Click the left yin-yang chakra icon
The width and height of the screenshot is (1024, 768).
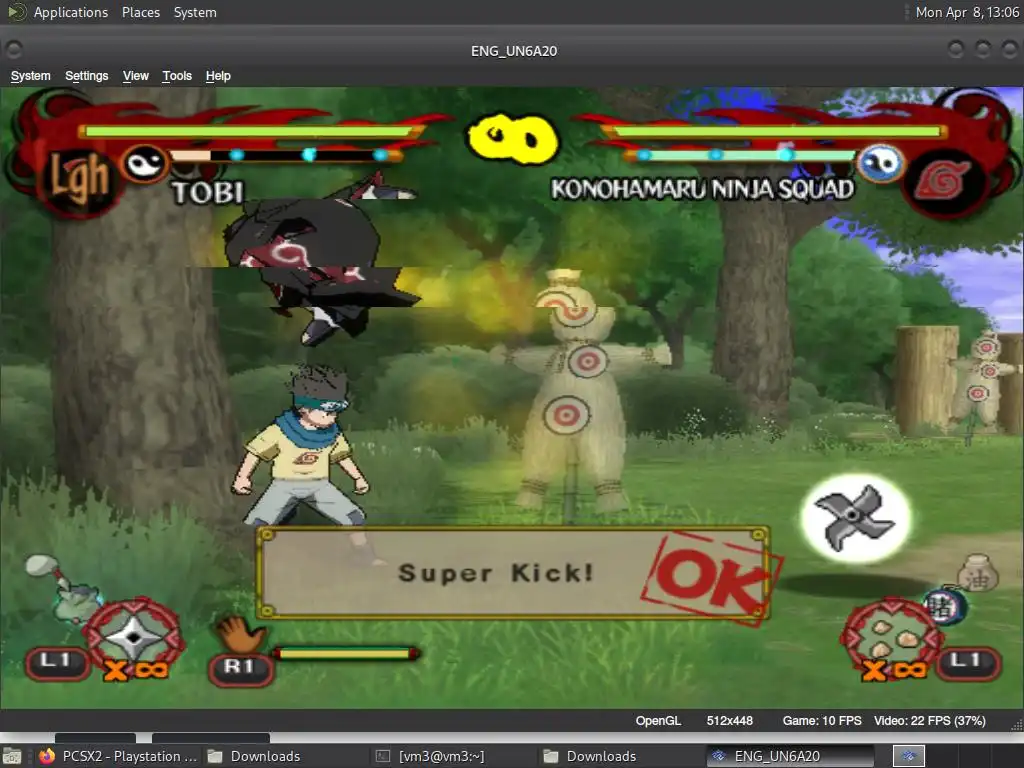(x=146, y=162)
